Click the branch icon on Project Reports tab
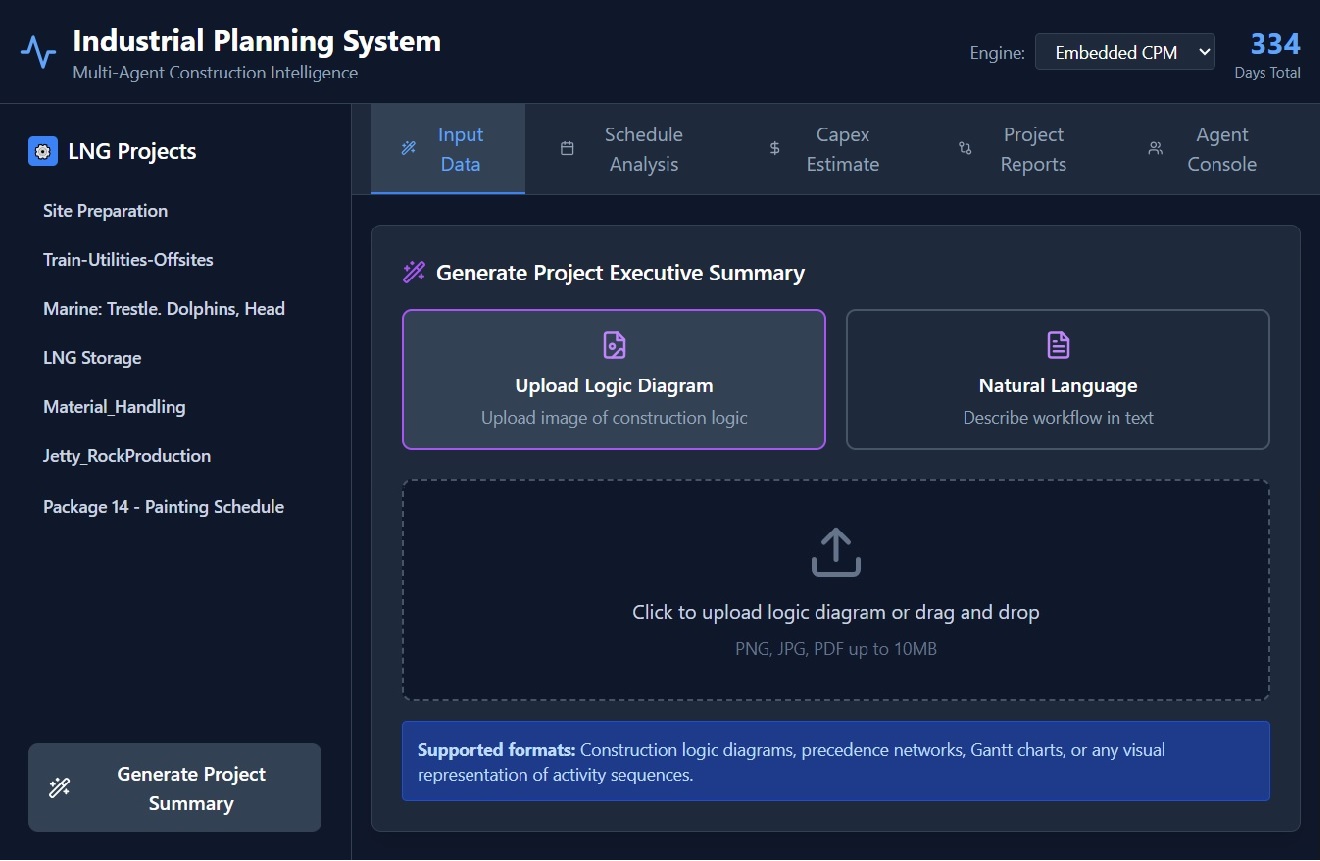 coord(965,149)
